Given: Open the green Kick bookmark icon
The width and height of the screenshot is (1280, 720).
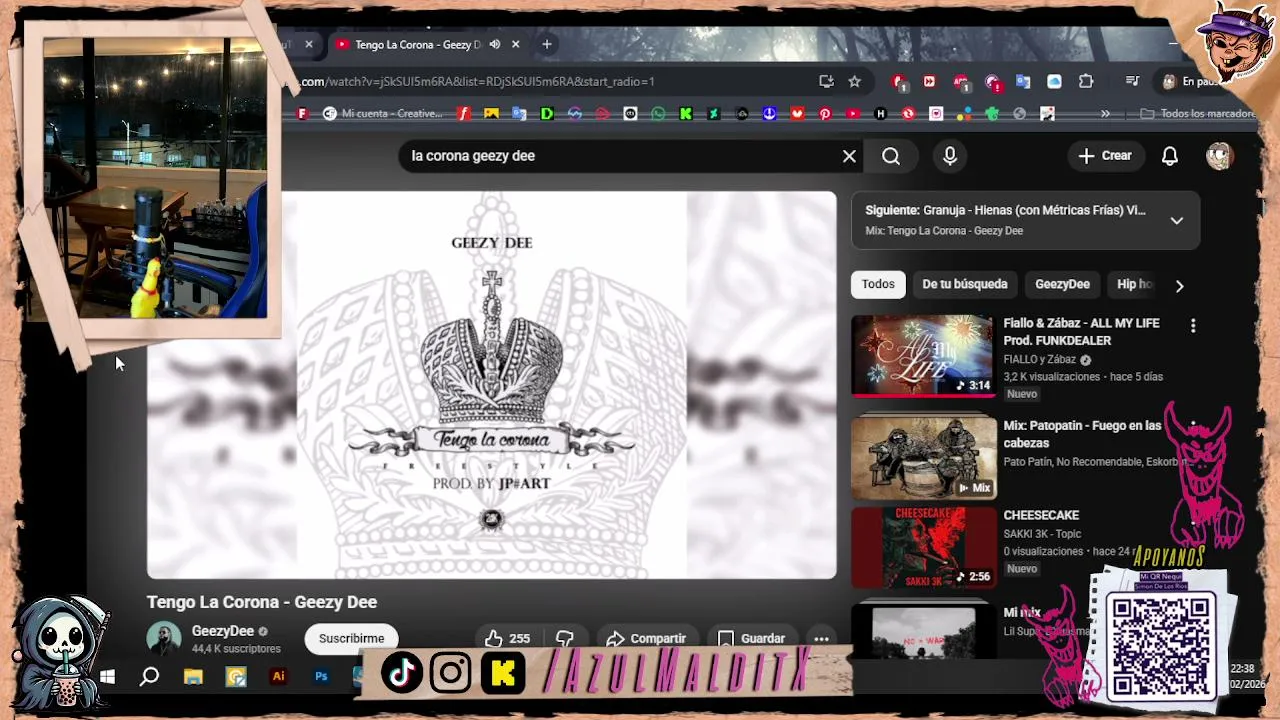Looking at the screenshot, I should click(x=686, y=114).
